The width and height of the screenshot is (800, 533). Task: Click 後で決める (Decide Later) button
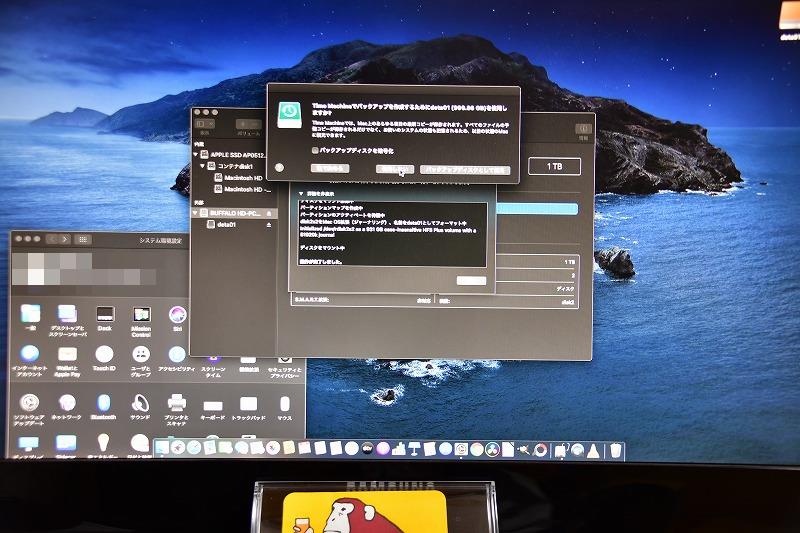[330, 168]
